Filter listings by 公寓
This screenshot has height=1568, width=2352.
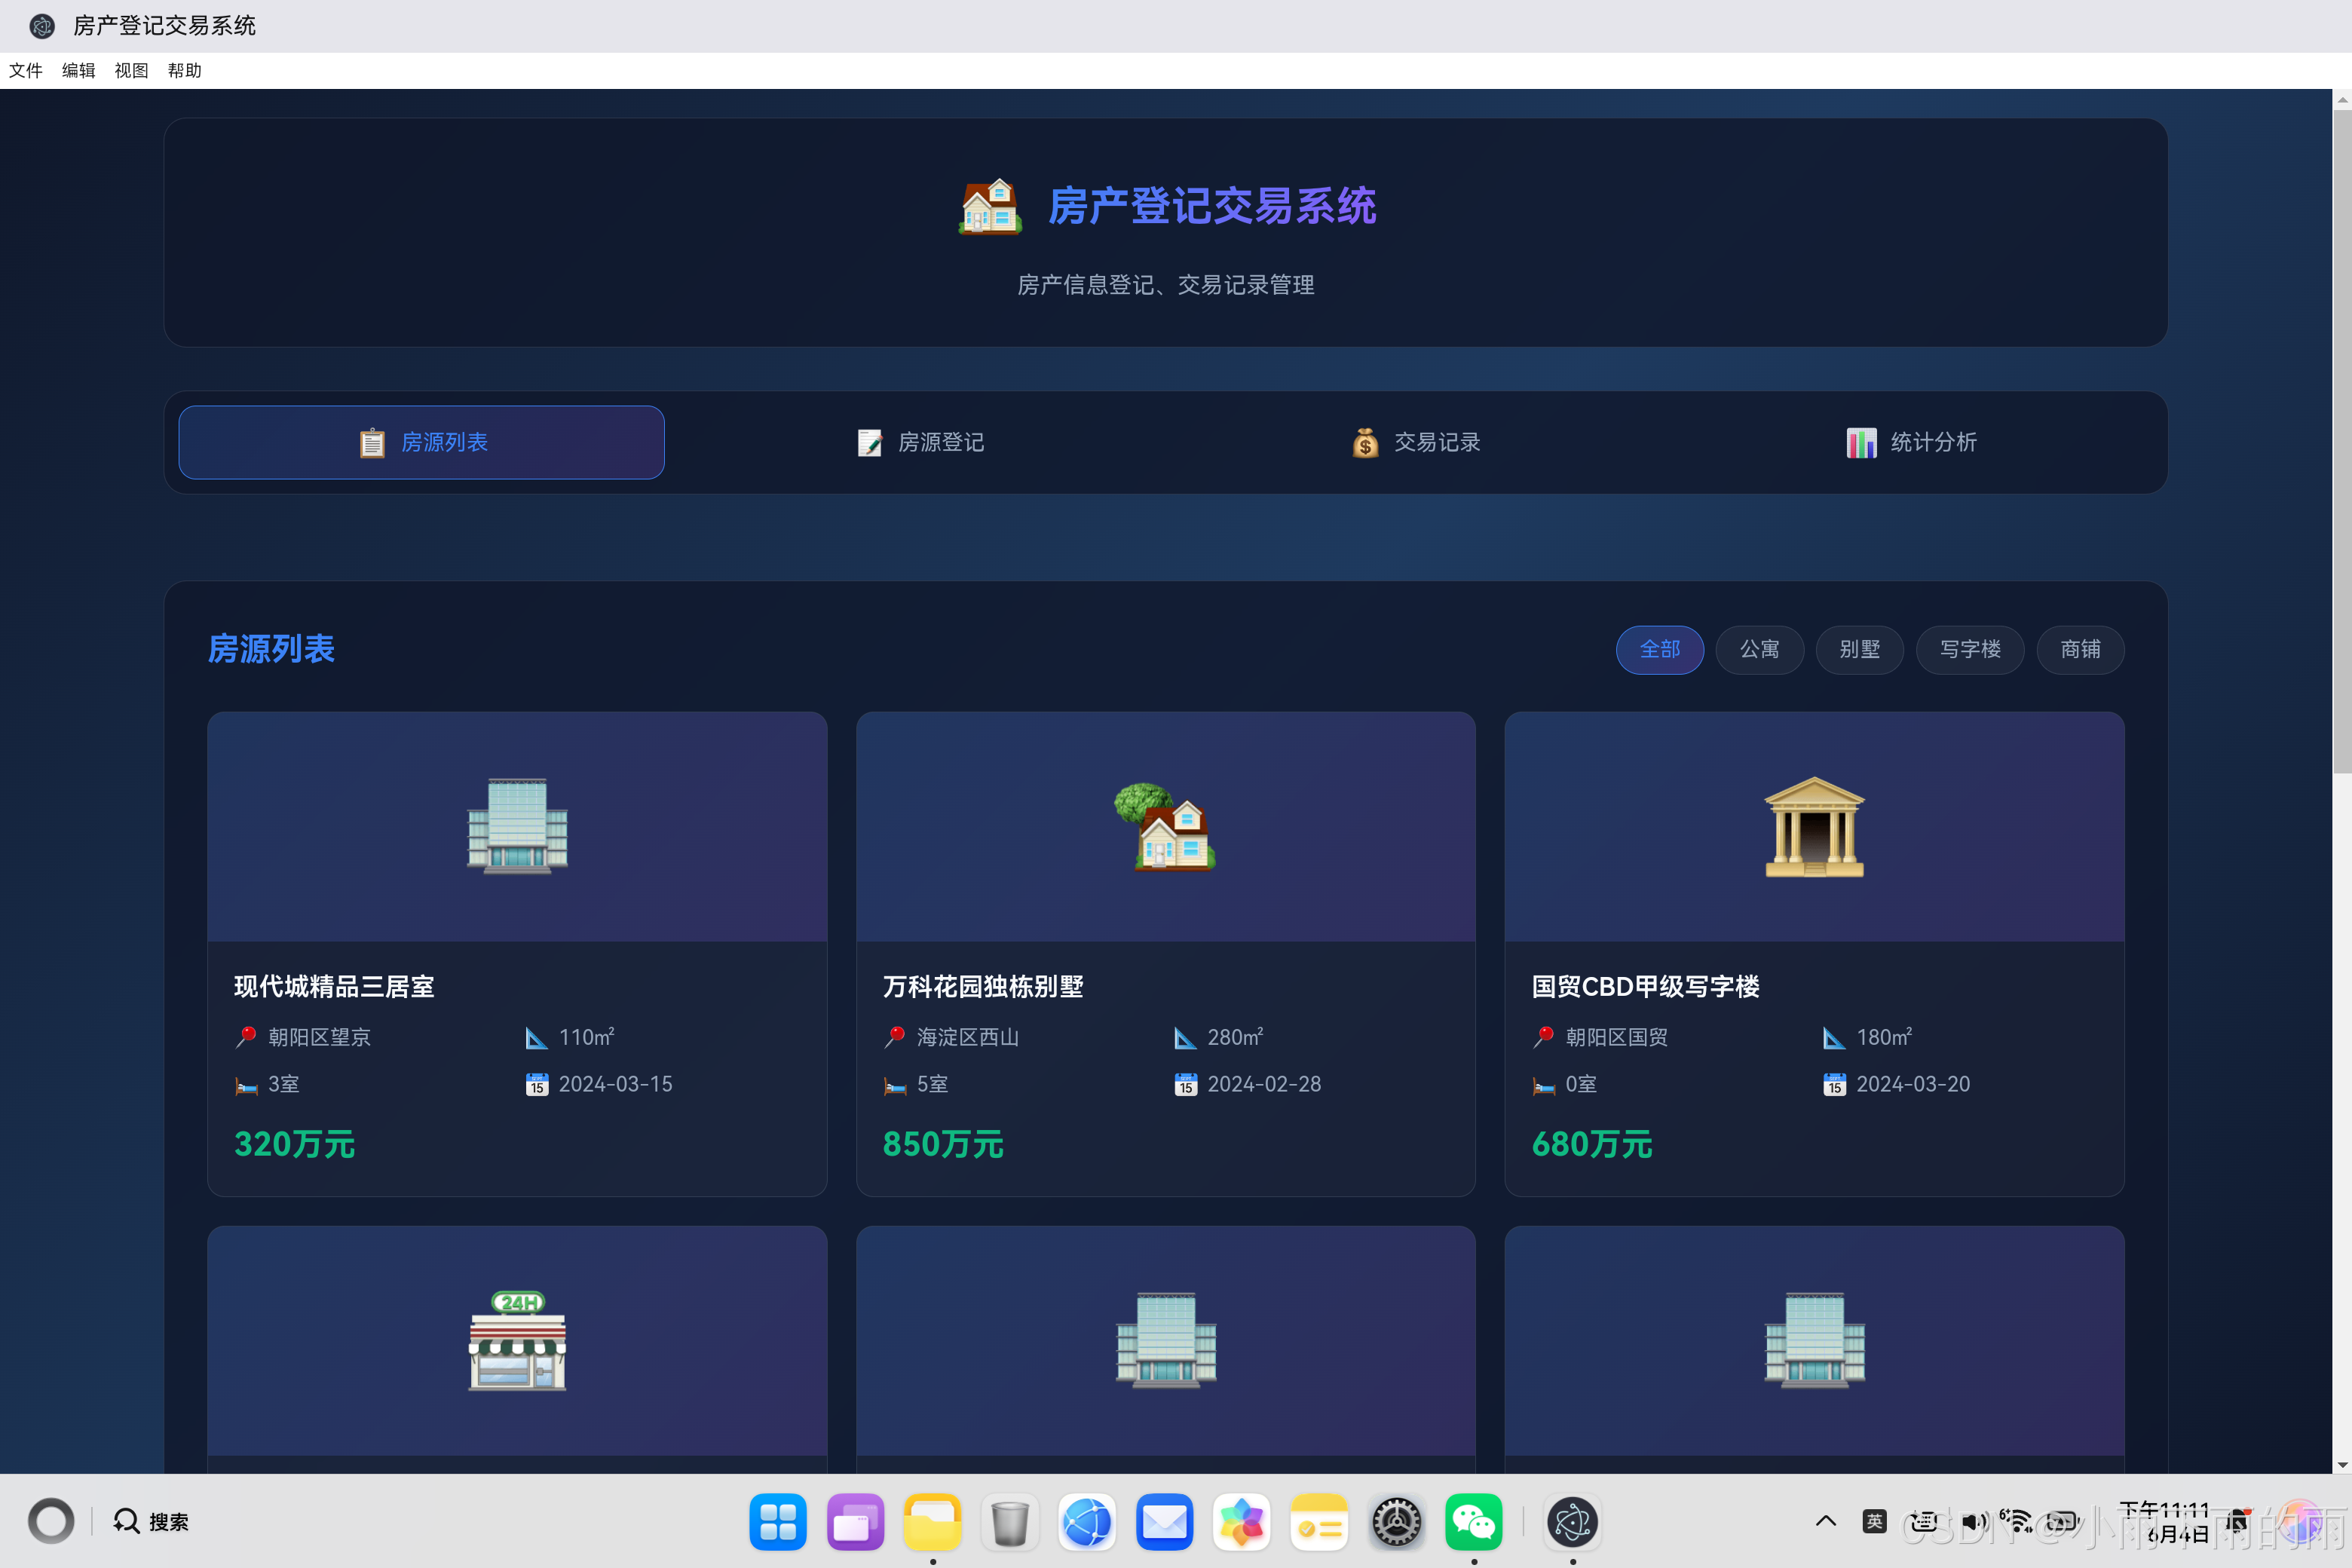click(x=1759, y=650)
